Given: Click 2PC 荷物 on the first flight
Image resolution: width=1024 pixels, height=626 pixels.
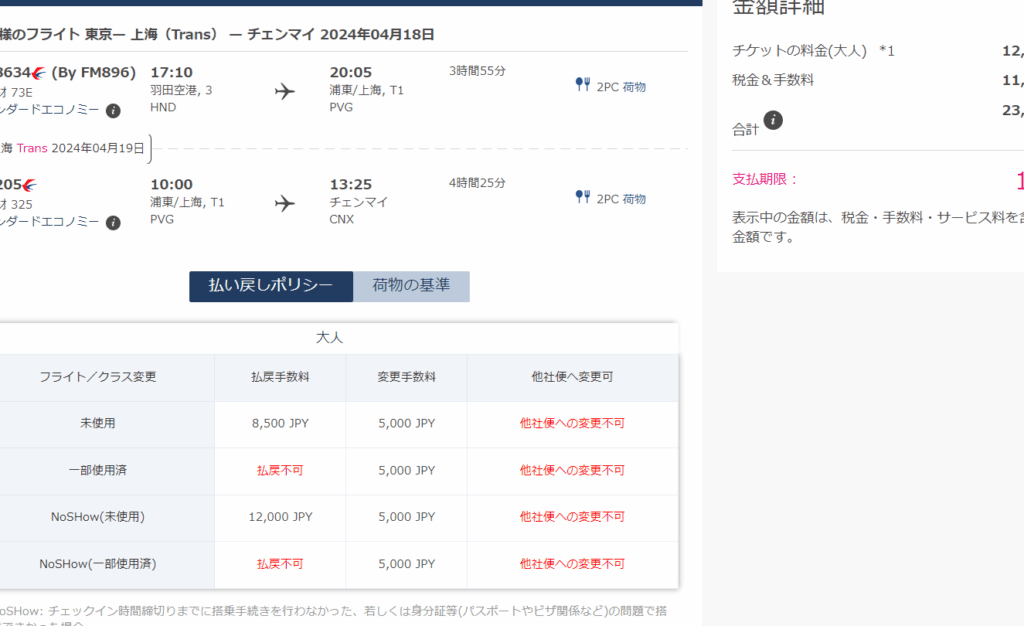Looking at the screenshot, I should (x=621, y=87).
